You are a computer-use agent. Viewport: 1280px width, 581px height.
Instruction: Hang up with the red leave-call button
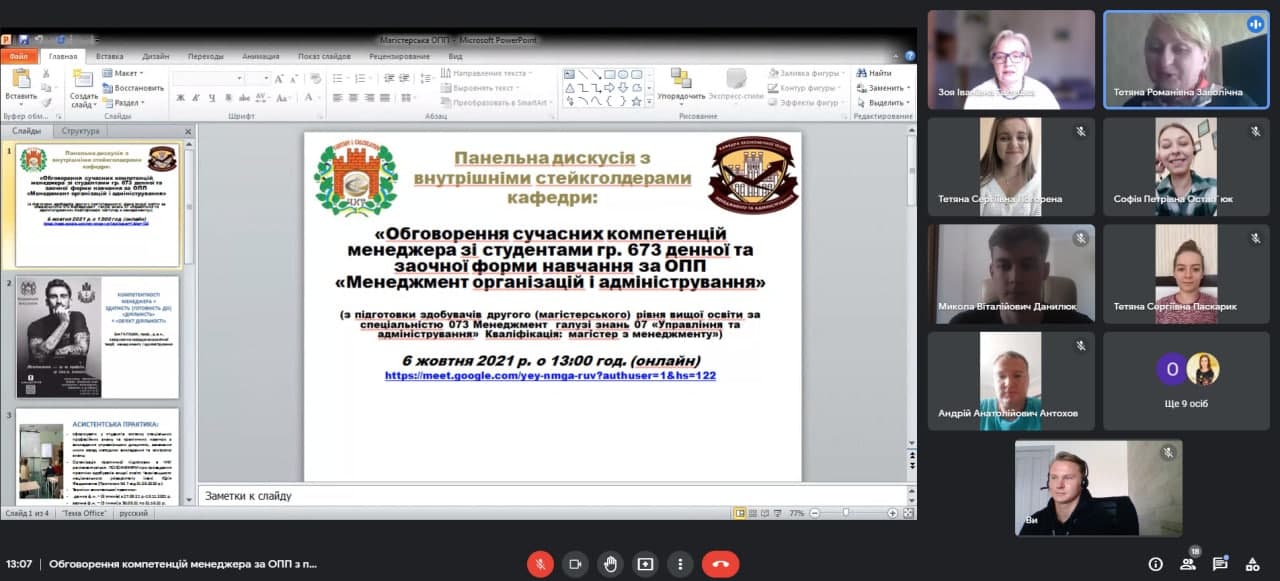[720, 564]
